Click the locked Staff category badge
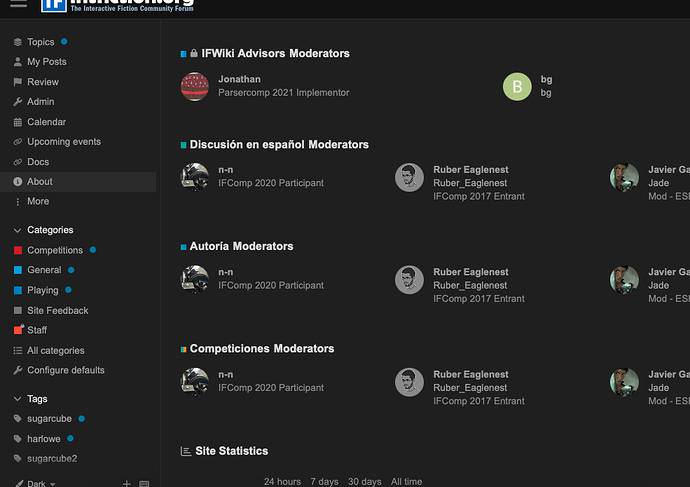Viewport: 690px width, 487px height. (x=18, y=330)
